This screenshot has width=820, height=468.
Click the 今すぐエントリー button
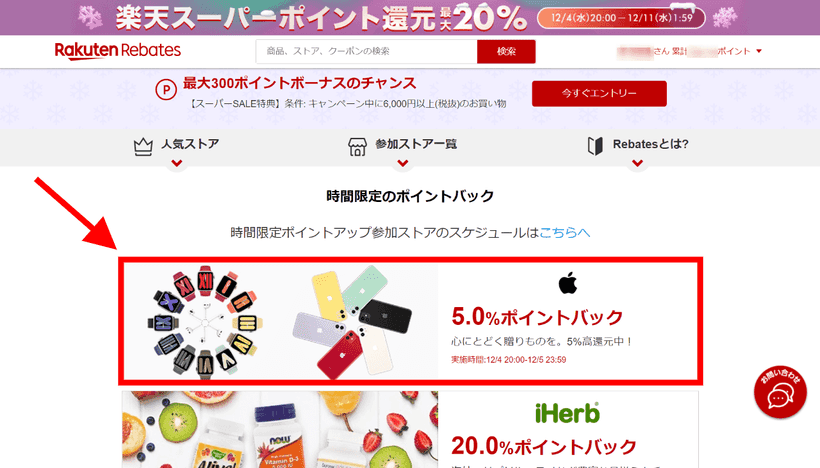[599, 93]
